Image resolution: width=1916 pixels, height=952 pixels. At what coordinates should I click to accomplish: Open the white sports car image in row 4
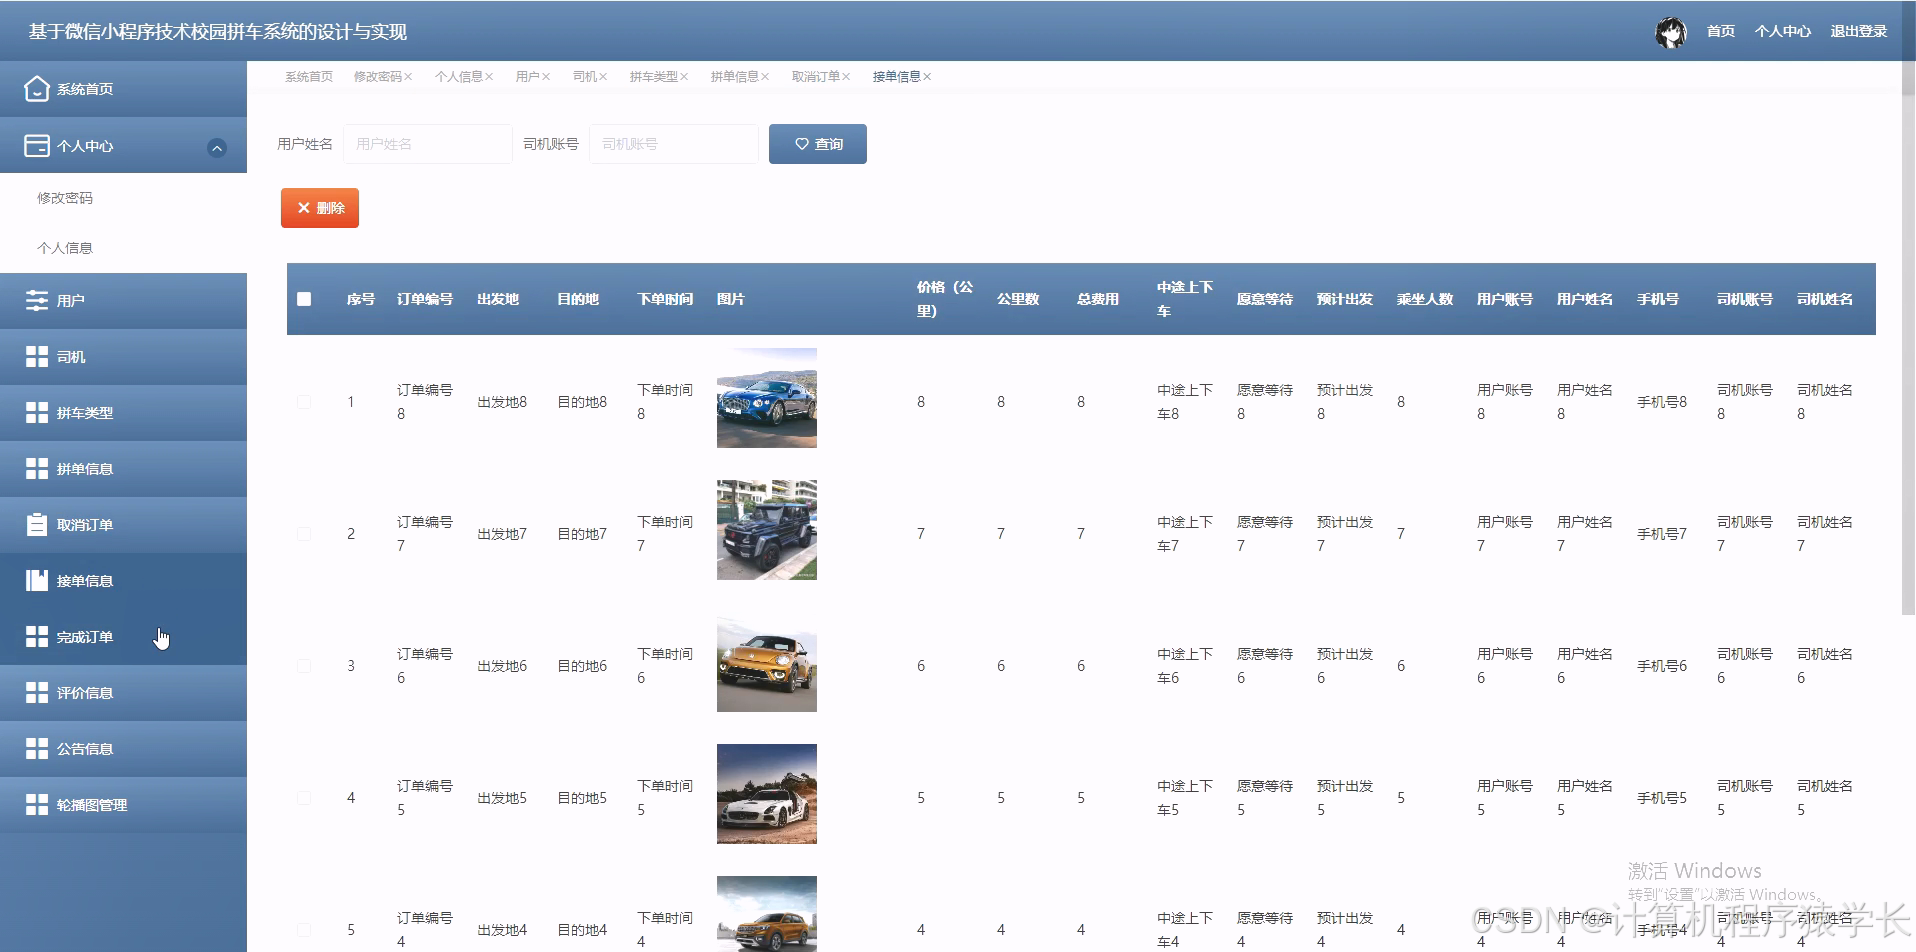[767, 794]
